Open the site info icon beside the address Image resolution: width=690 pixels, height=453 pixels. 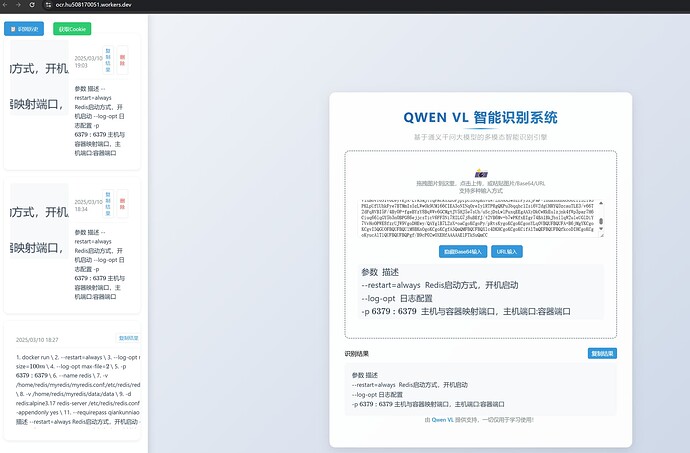pos(48,5)
